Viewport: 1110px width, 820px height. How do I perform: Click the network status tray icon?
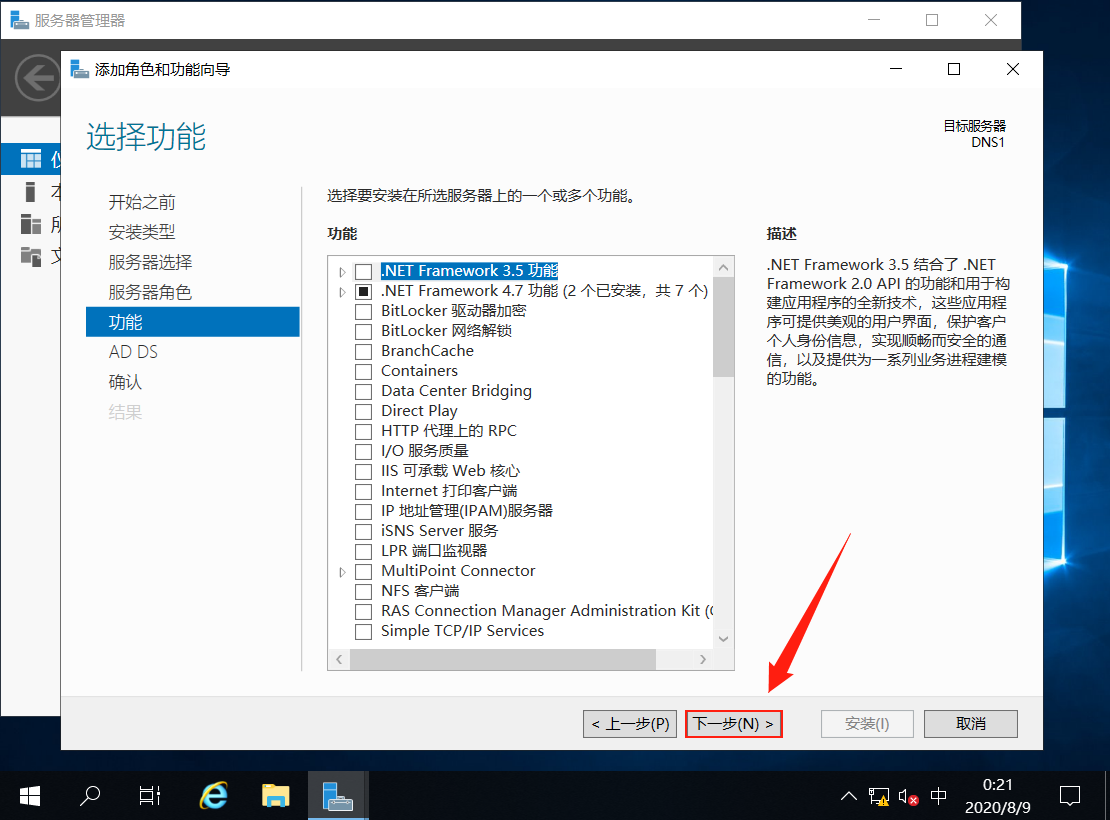879,797
